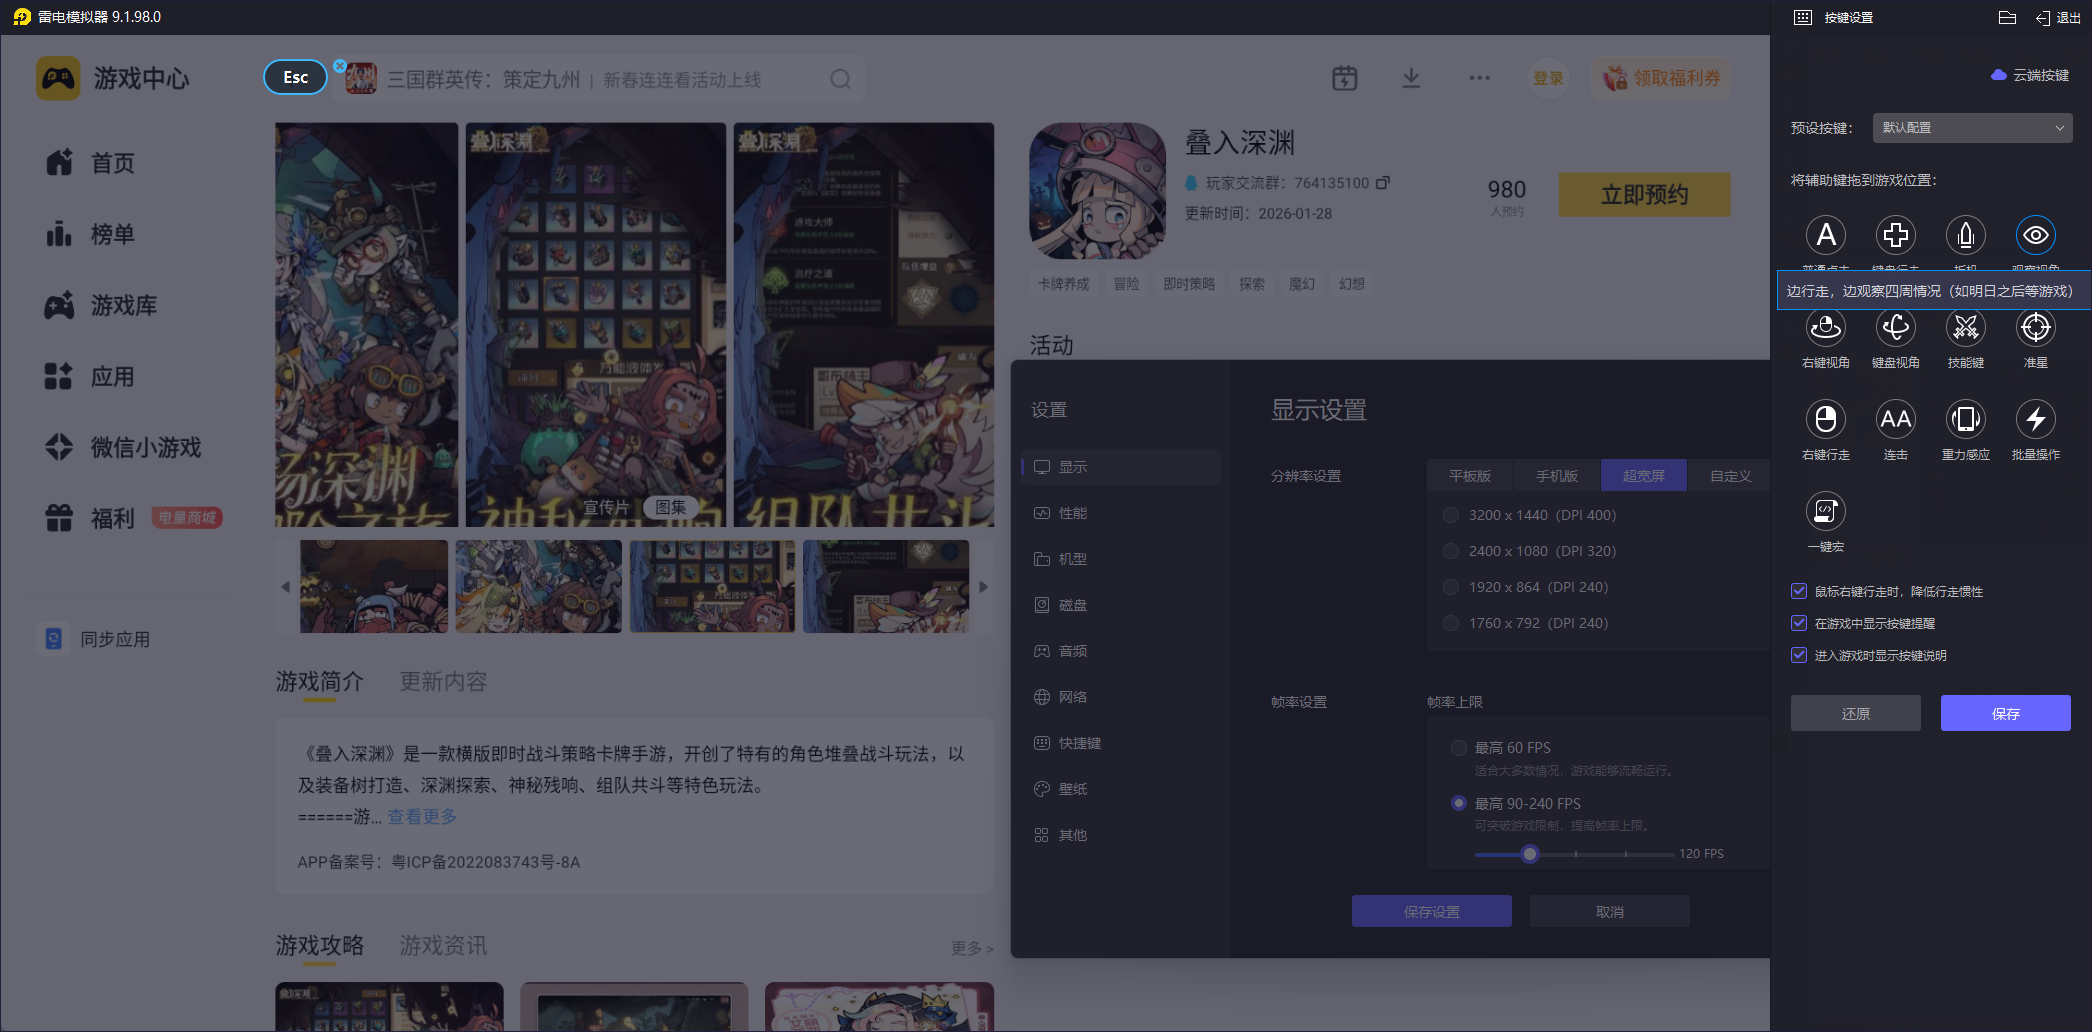Viewport: 2092px width, 1032px height.
Task: Choose the 扳机 bullet trigger key icon
Action: tap(1966, 235)
